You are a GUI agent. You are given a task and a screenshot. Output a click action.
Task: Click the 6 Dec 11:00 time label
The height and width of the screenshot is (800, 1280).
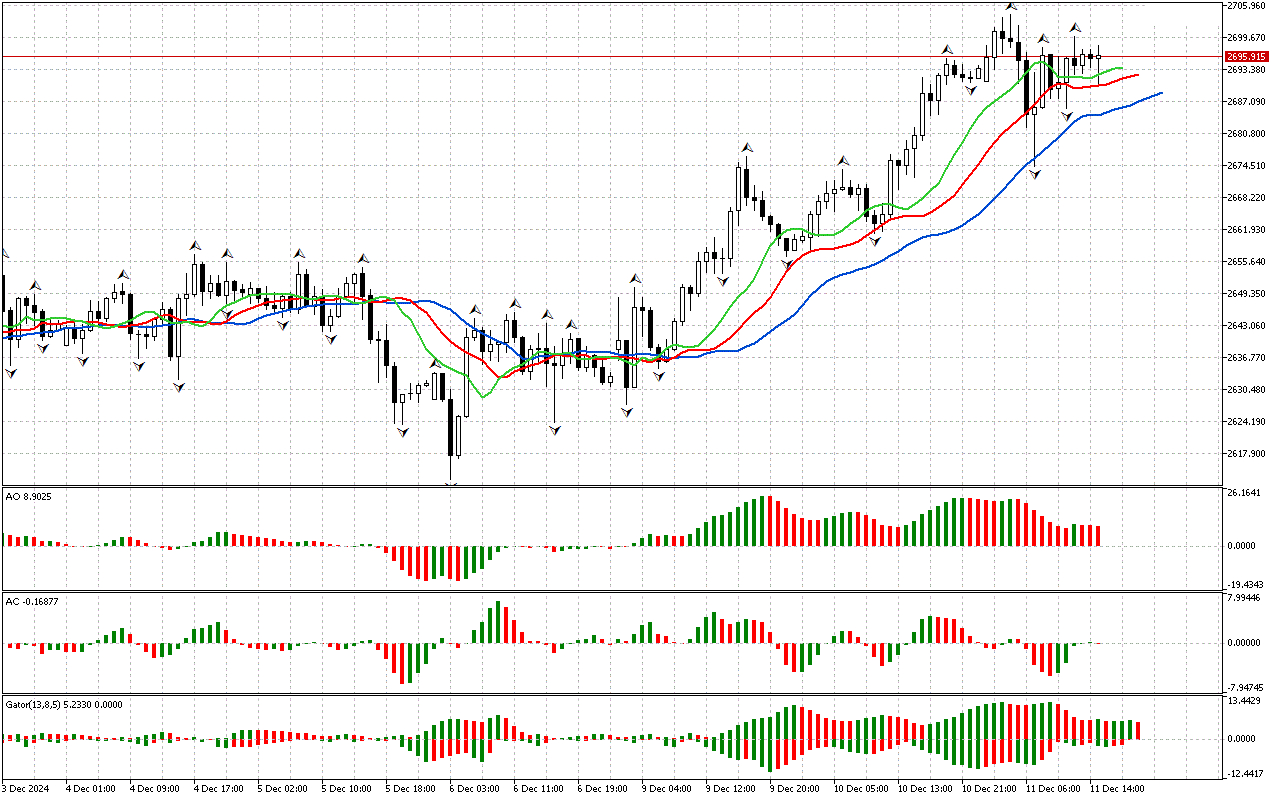[539, 789]
